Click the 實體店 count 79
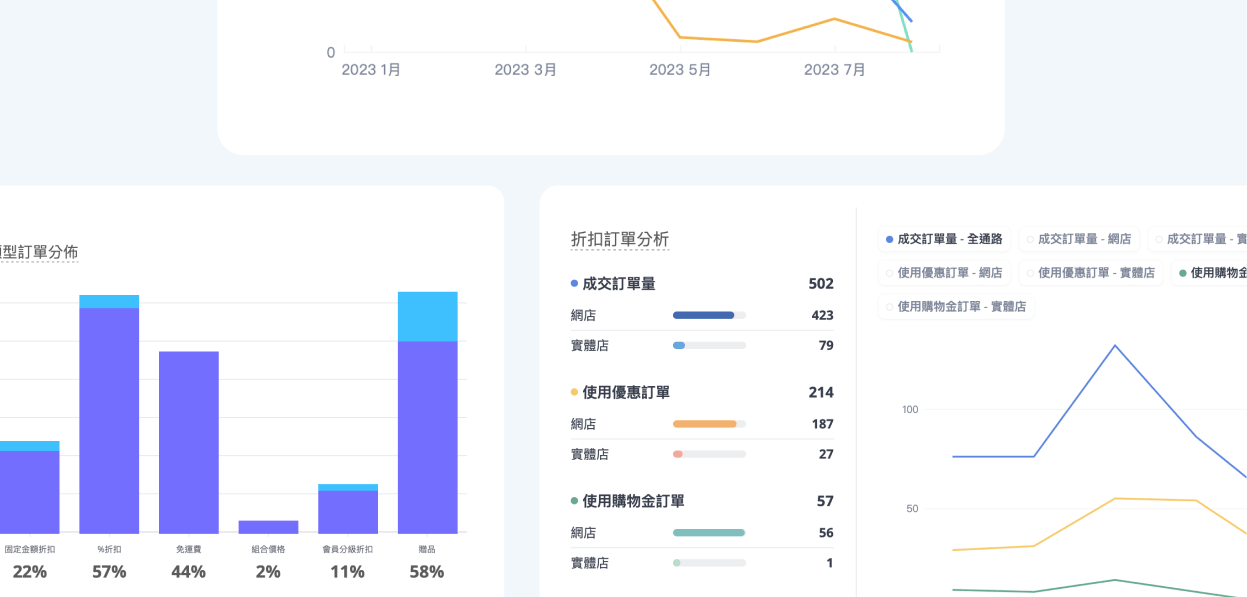Image resolution: width=1247 pixels, height=597 pixels. pos(826,345)
